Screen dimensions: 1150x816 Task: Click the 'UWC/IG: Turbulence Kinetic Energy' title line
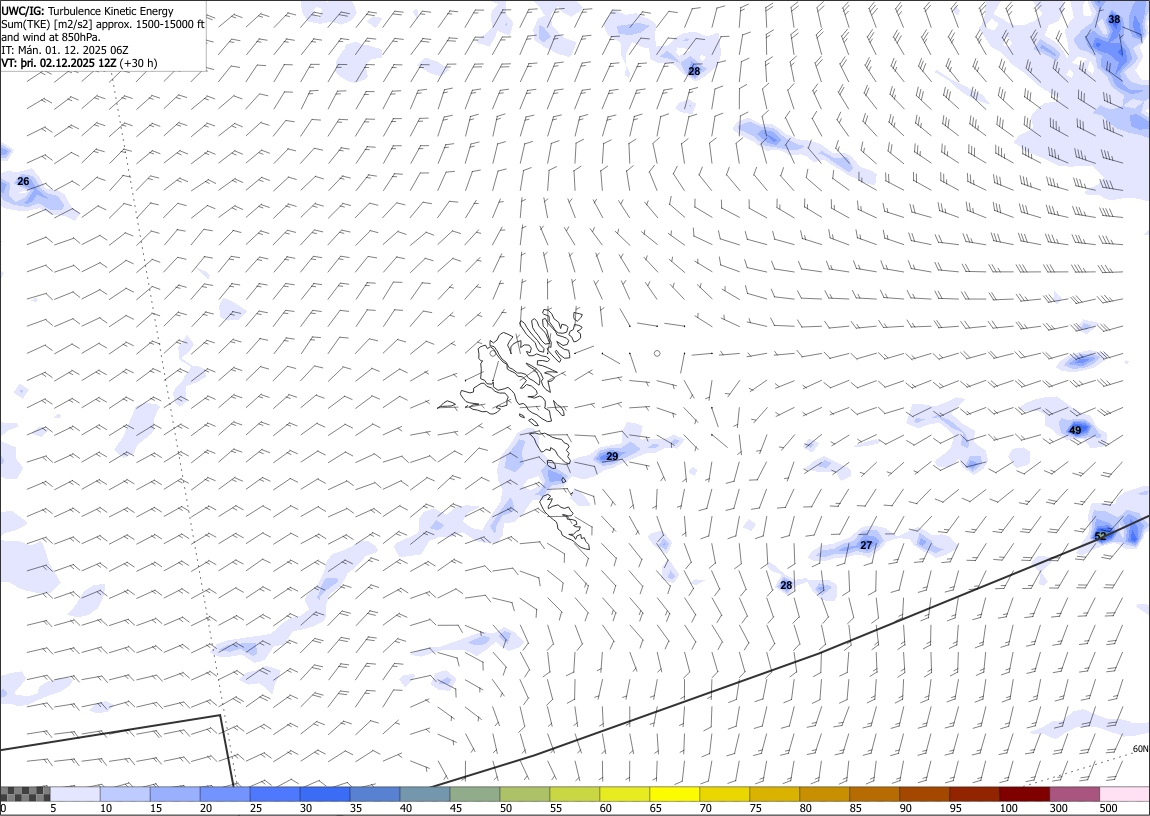point(87,11)
